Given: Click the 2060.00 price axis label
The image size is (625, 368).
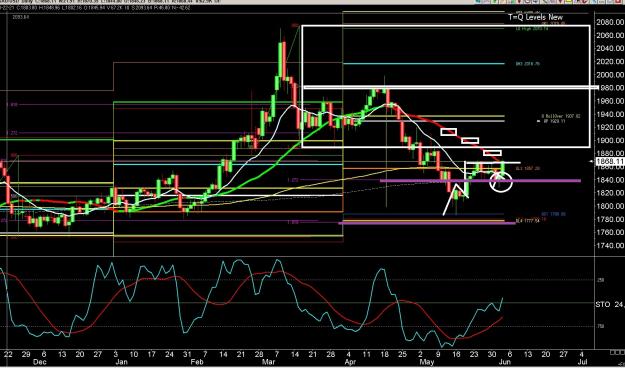Looking at the screenshot, I should [x=611, y=35].
